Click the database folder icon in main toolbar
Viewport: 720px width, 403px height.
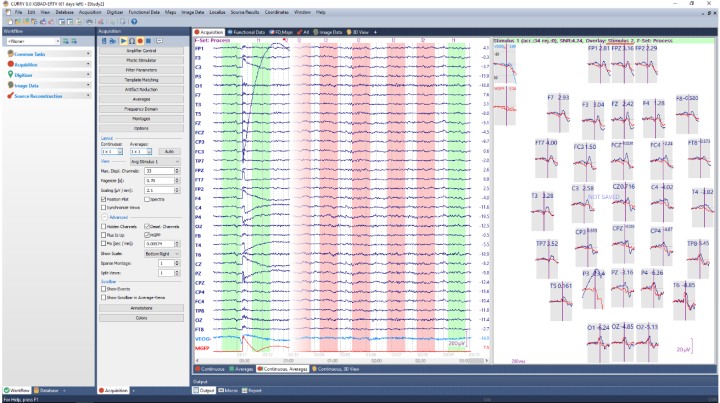34,22
